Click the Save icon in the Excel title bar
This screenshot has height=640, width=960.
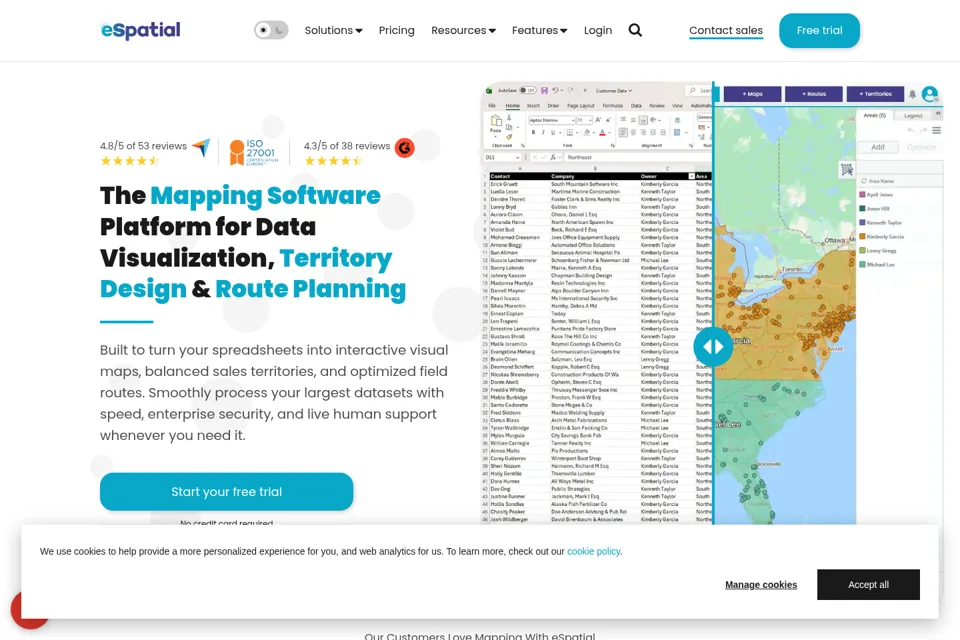click(544, 91)
